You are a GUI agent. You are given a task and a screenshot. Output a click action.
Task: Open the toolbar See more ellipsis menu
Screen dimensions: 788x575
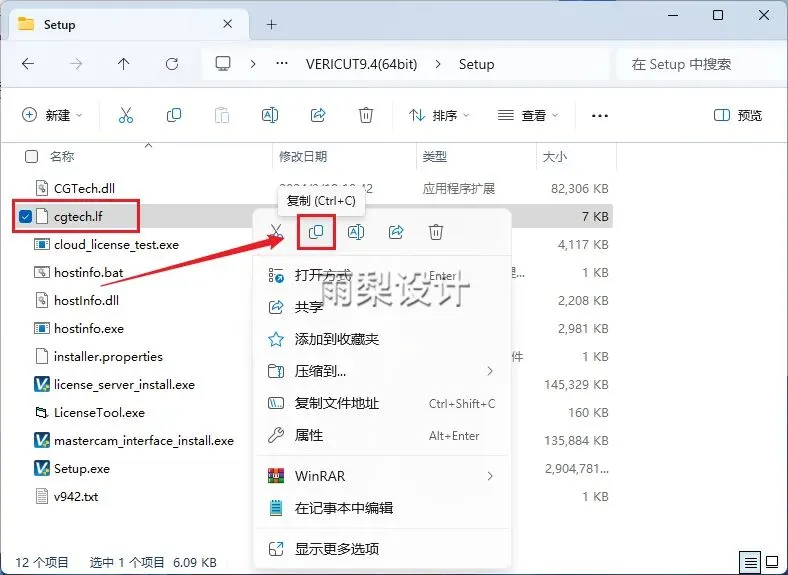click(x=600, y=116)
